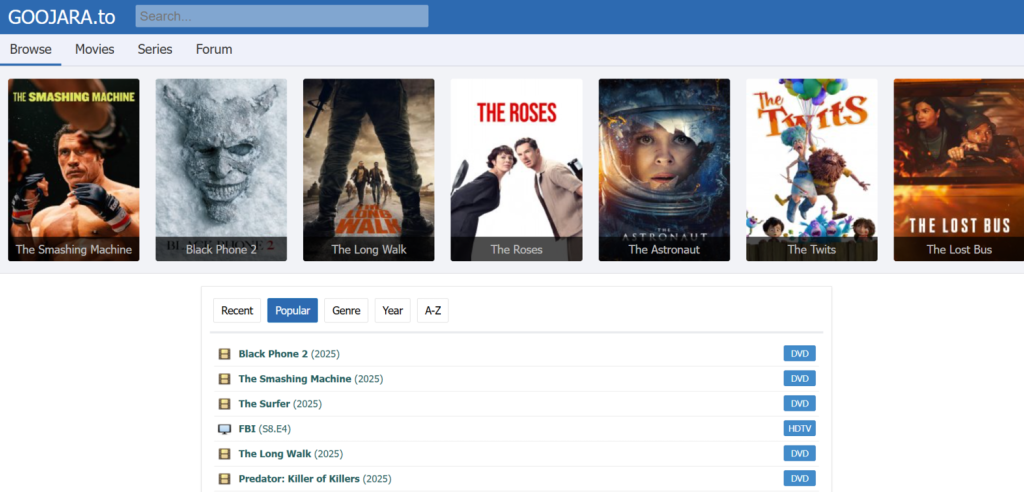Image resolution: width=1024 pixels, height=492 pixels.
Task: Open The Lost Bus poster
Action: tap(959, 170)
